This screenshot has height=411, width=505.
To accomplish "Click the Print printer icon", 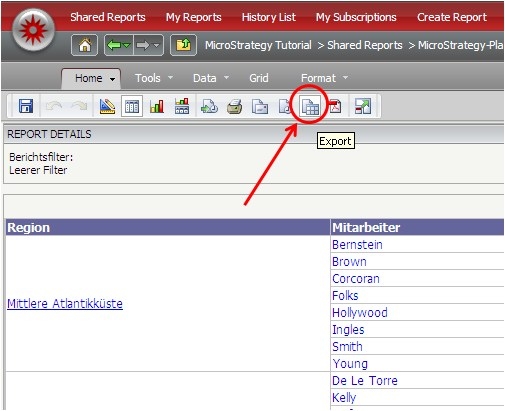I will coord(234,107).
